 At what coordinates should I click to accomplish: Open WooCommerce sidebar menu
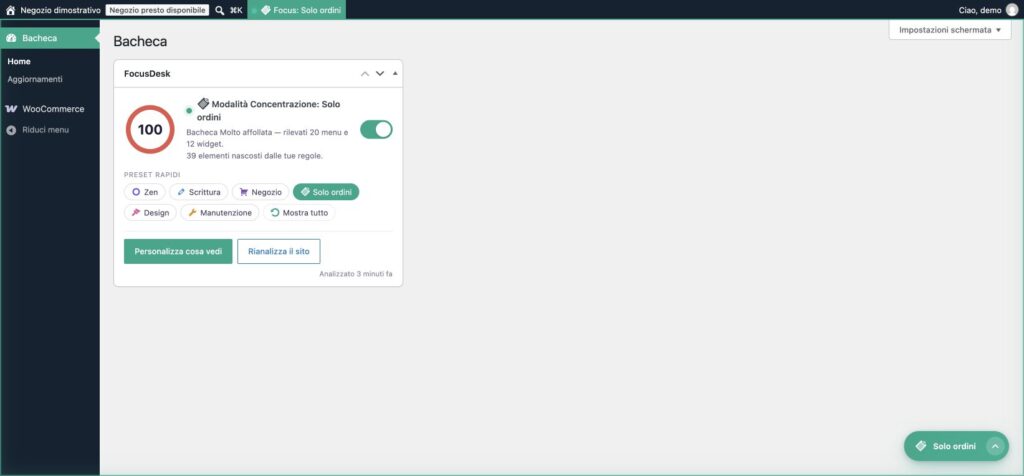(50, 109)
